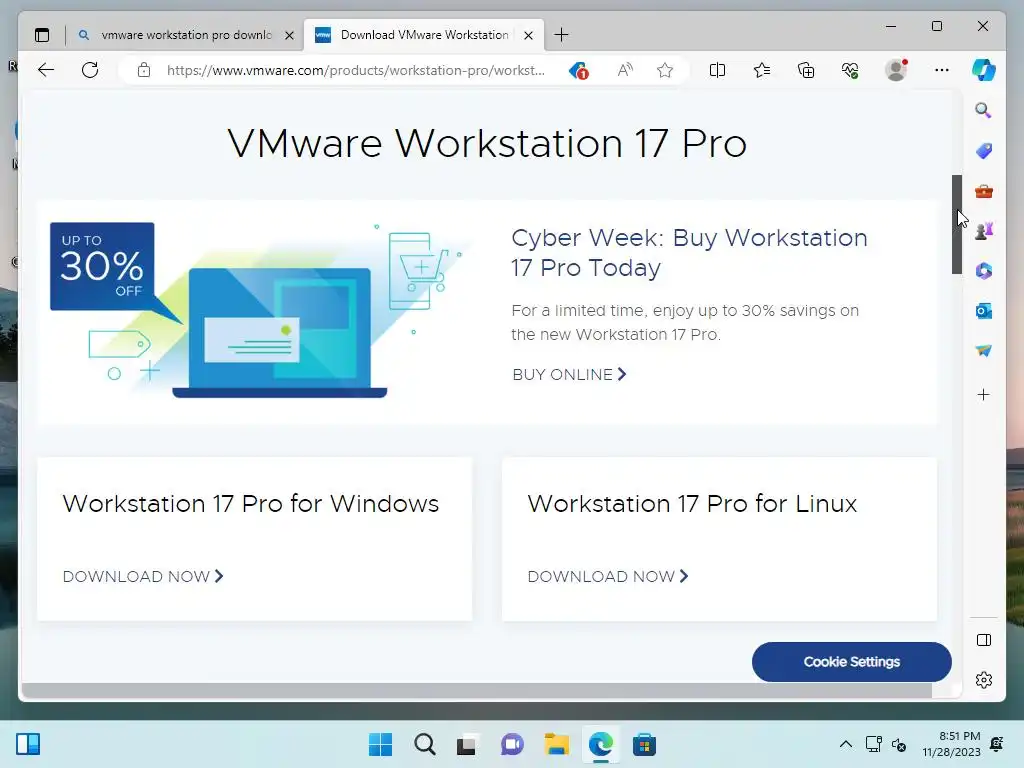The width and height of the screenshot is (1024, 768).
Task: Open the shopping price tag notification icon
Action: tap(579, 70)
